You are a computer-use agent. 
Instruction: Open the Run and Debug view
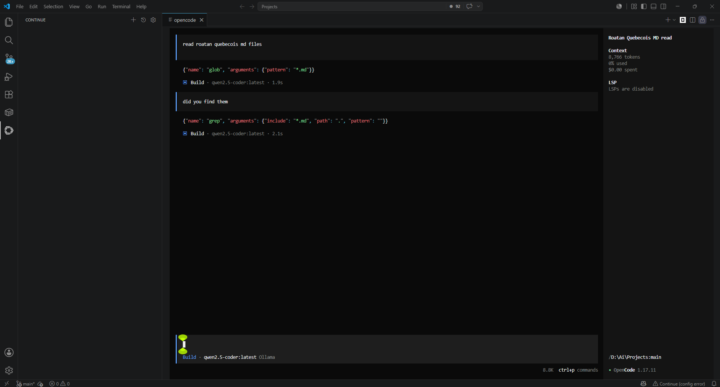tap(9, 77)
